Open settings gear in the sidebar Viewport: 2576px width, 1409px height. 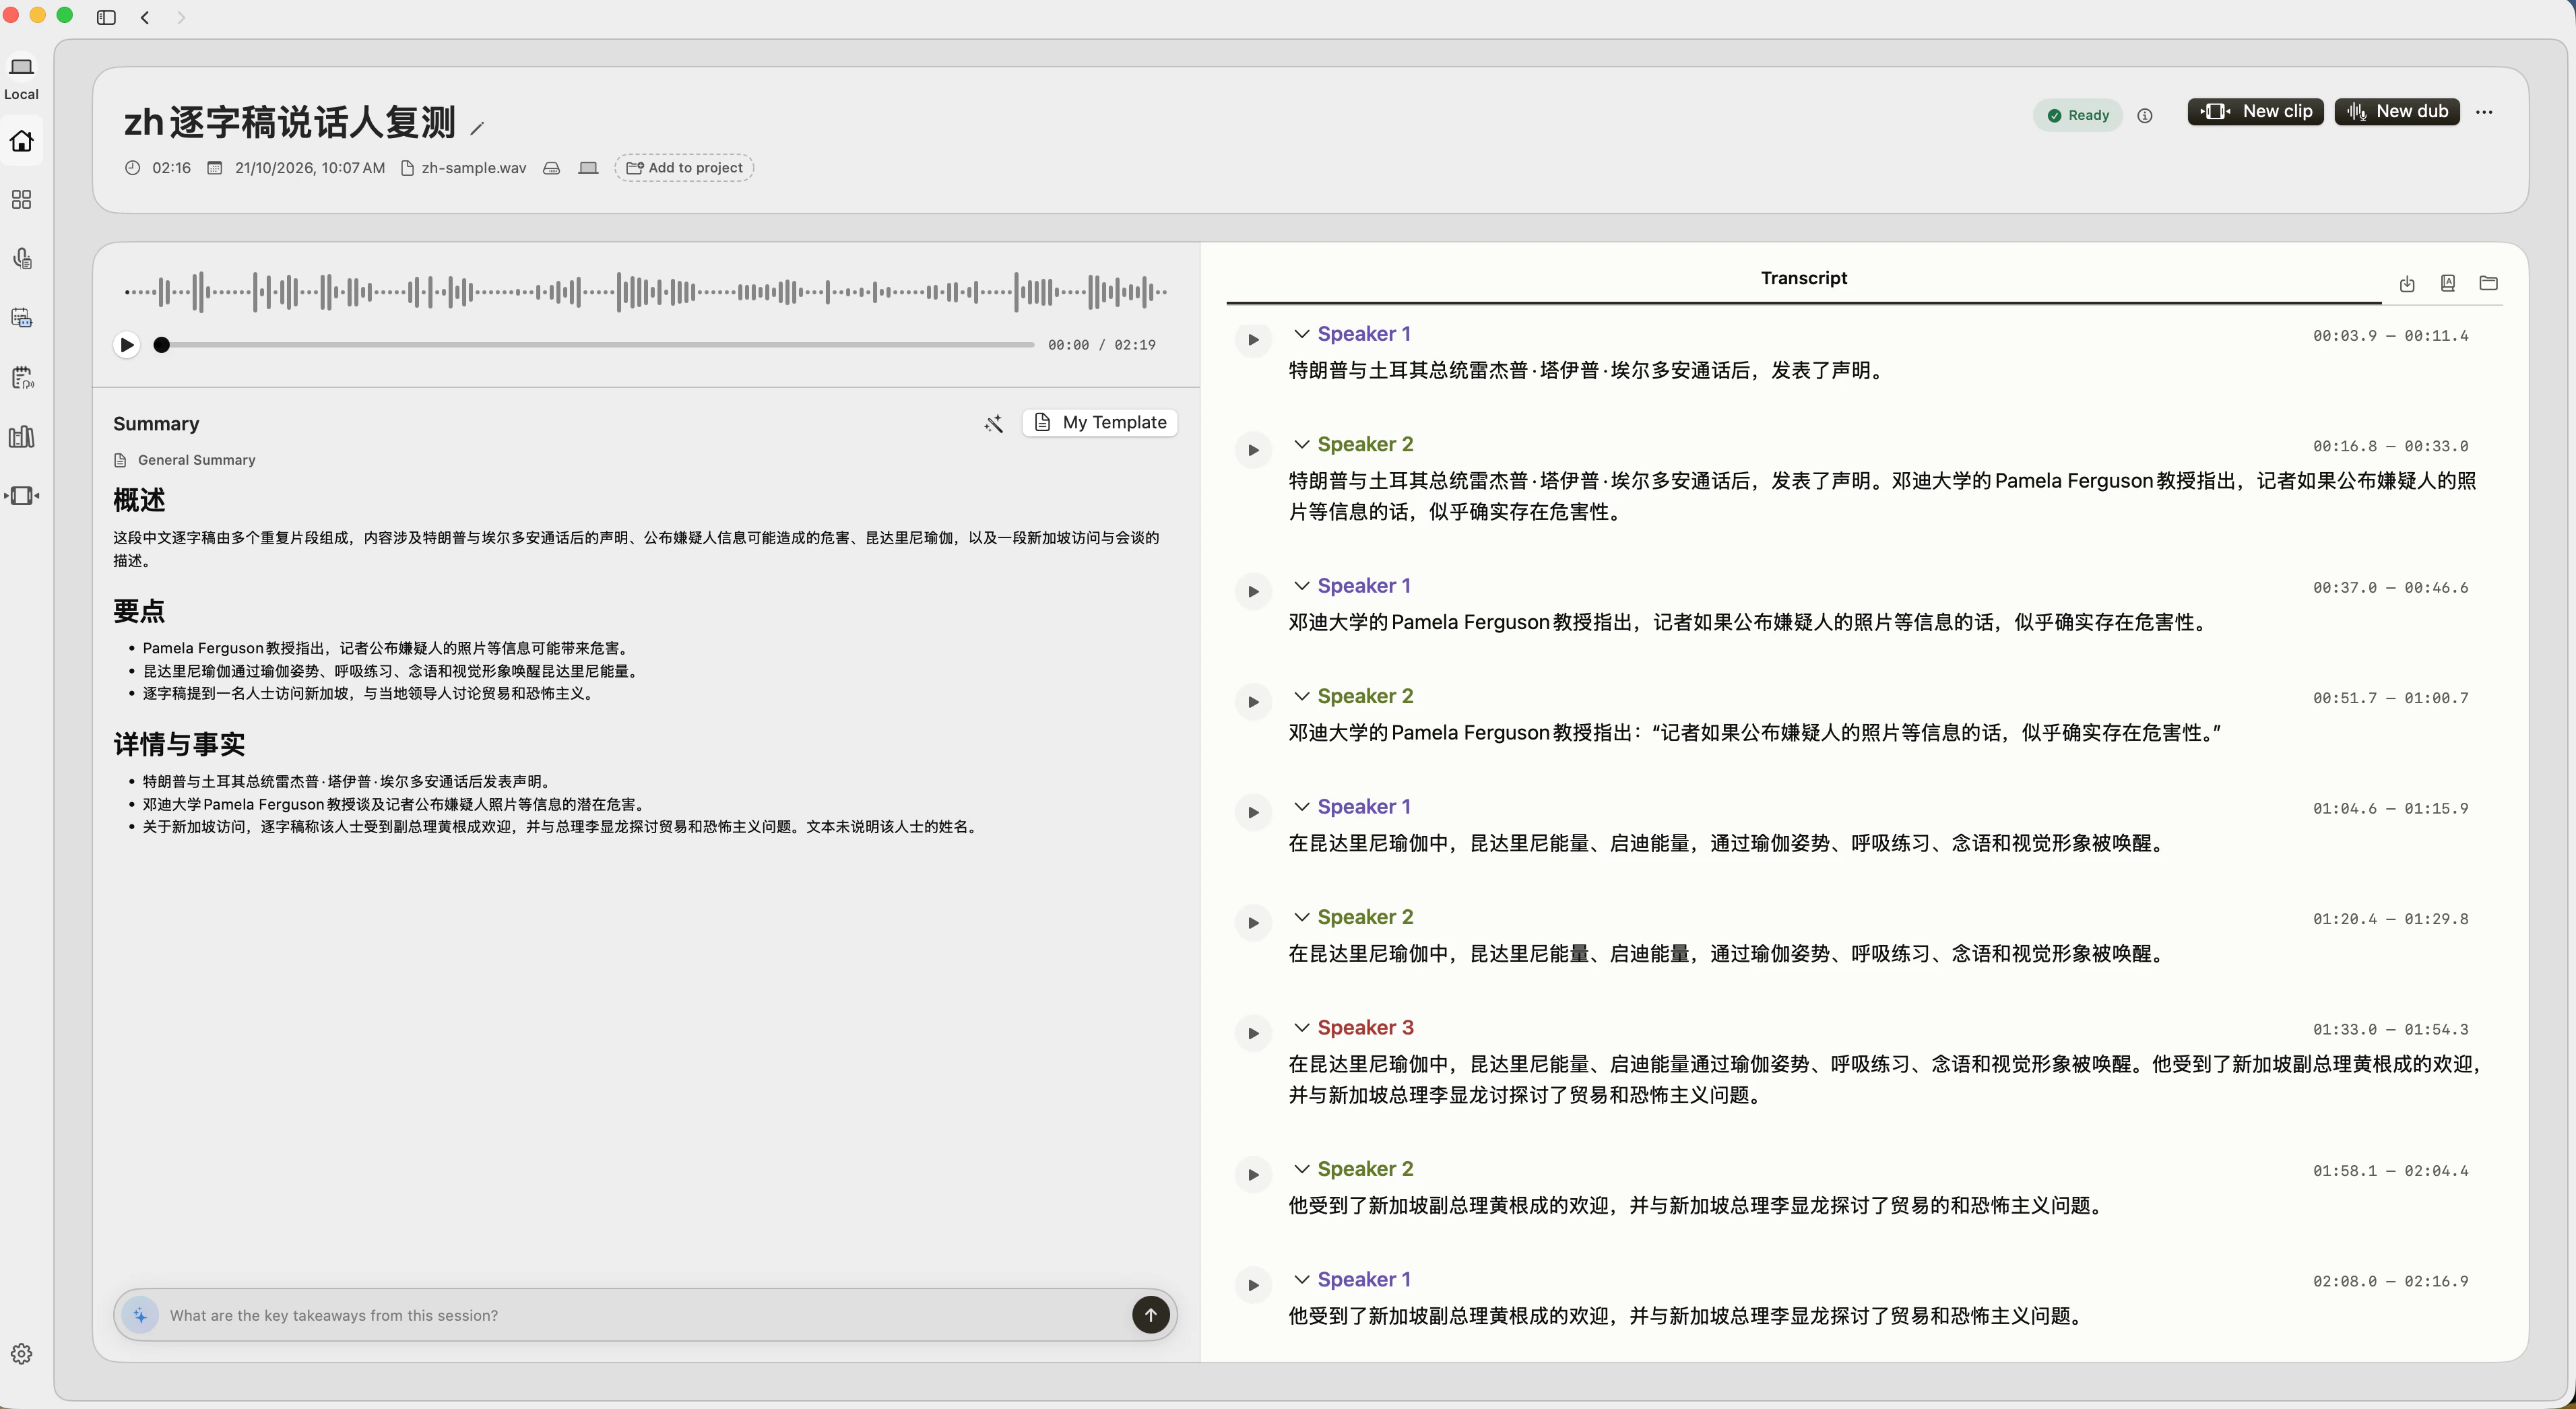[x=21, y=1354]
